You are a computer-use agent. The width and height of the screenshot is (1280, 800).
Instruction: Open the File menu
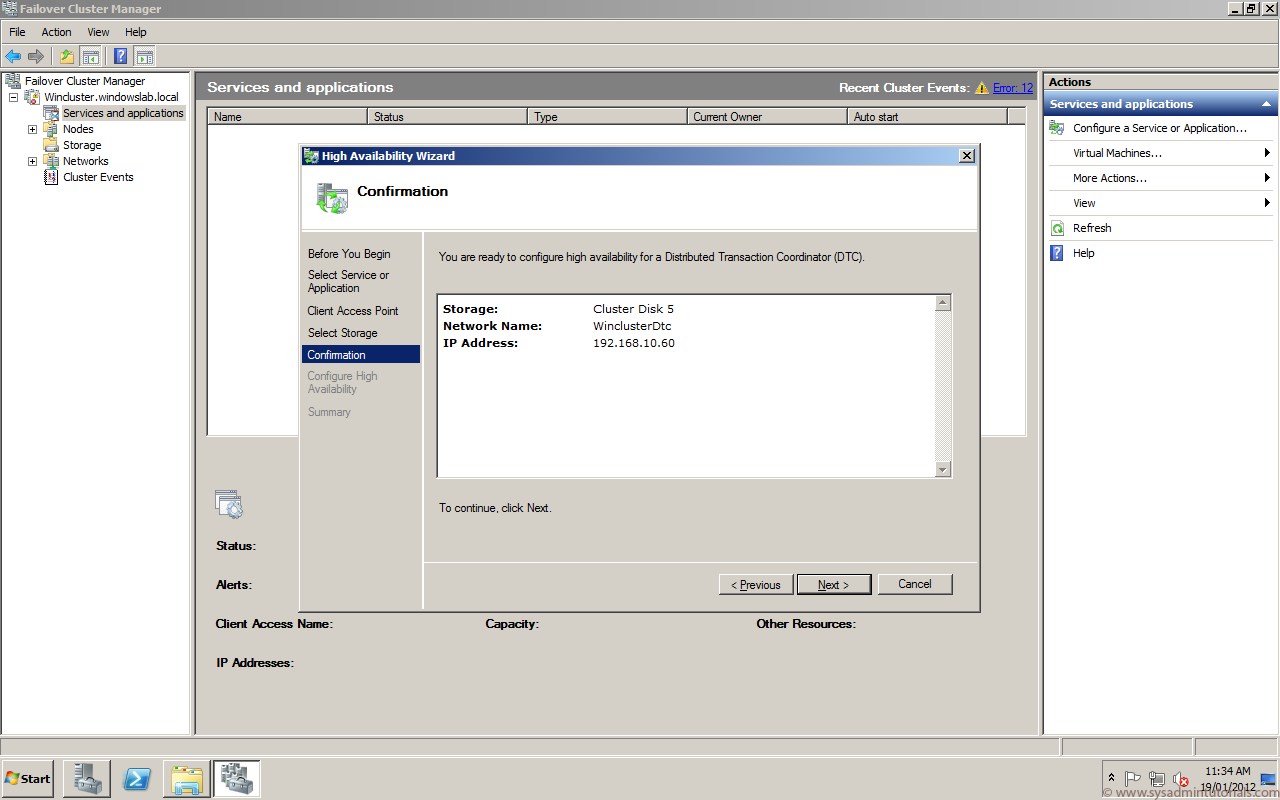(x=17, y=32)
